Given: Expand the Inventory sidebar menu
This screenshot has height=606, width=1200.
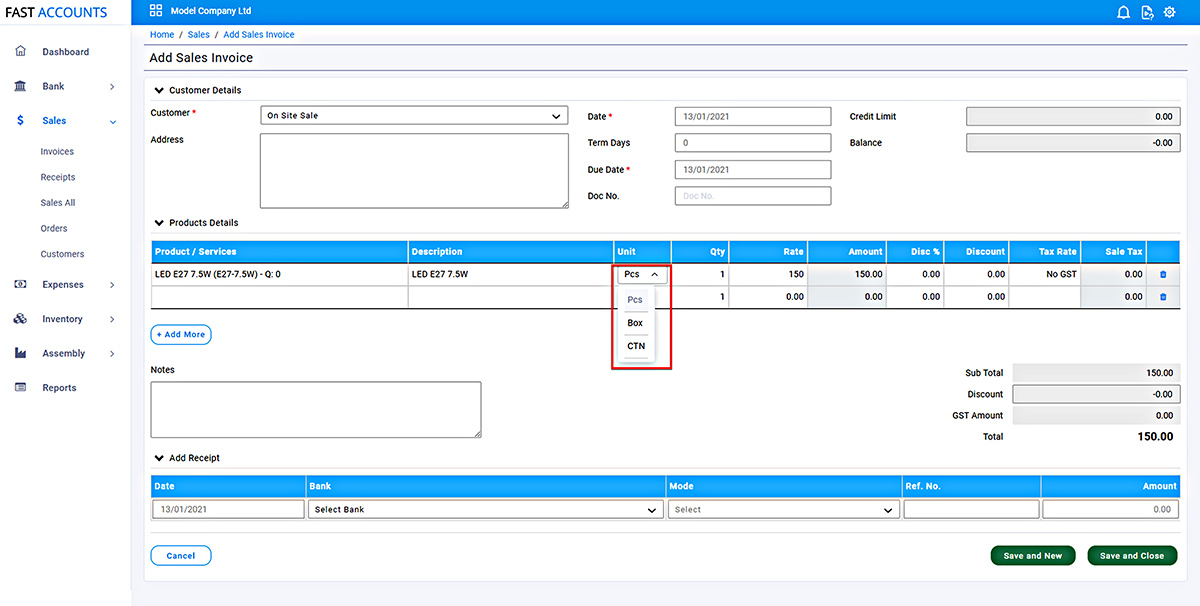Looking at the screenshot, I should click(x=112, y=319).
